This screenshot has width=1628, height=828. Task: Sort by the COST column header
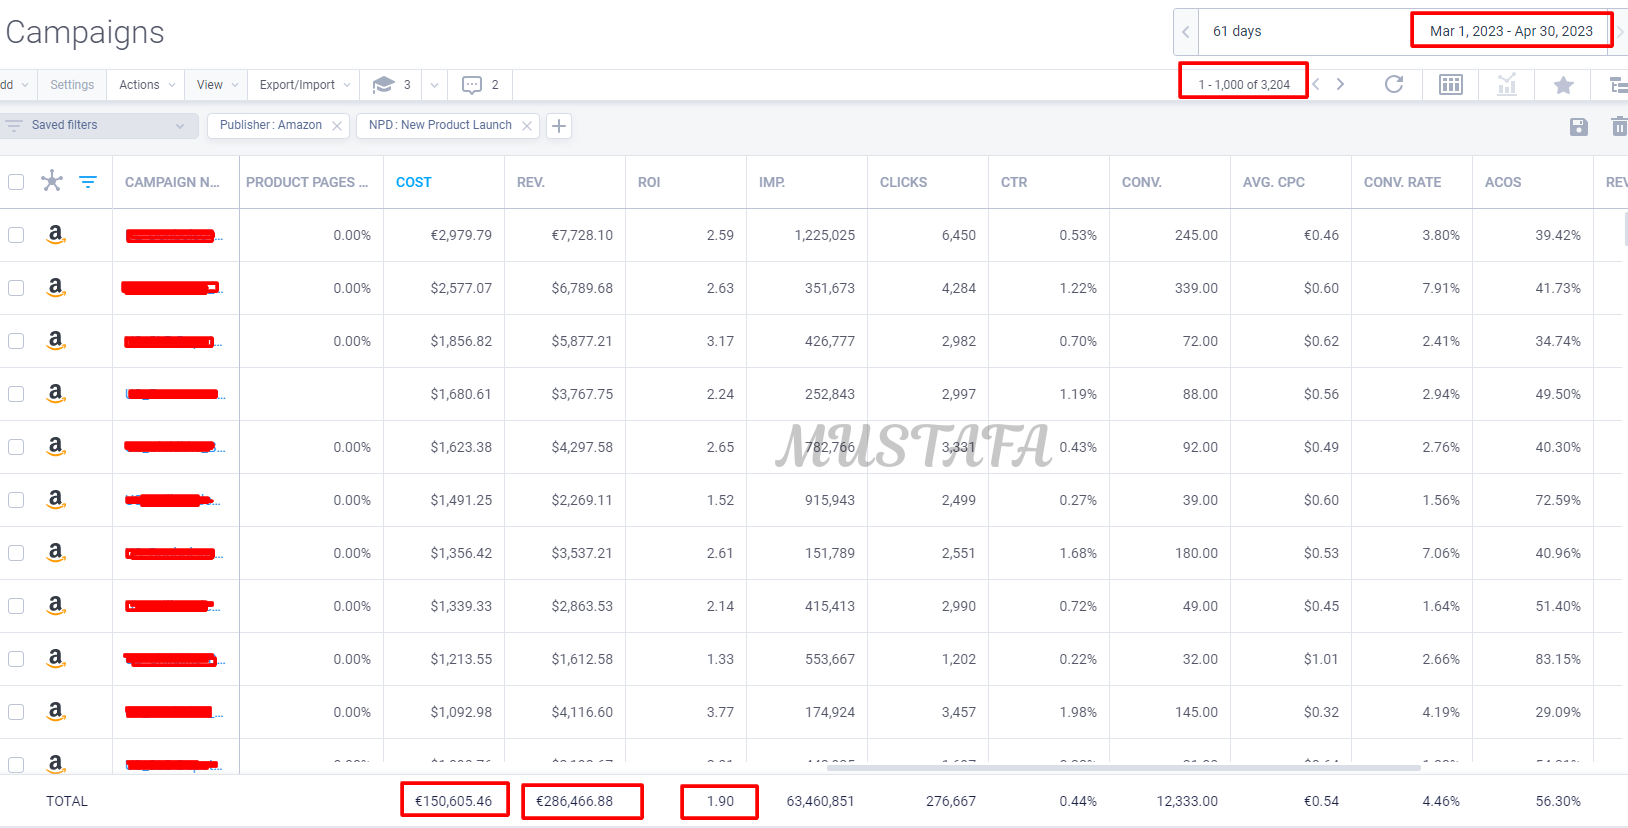(413, 182)
